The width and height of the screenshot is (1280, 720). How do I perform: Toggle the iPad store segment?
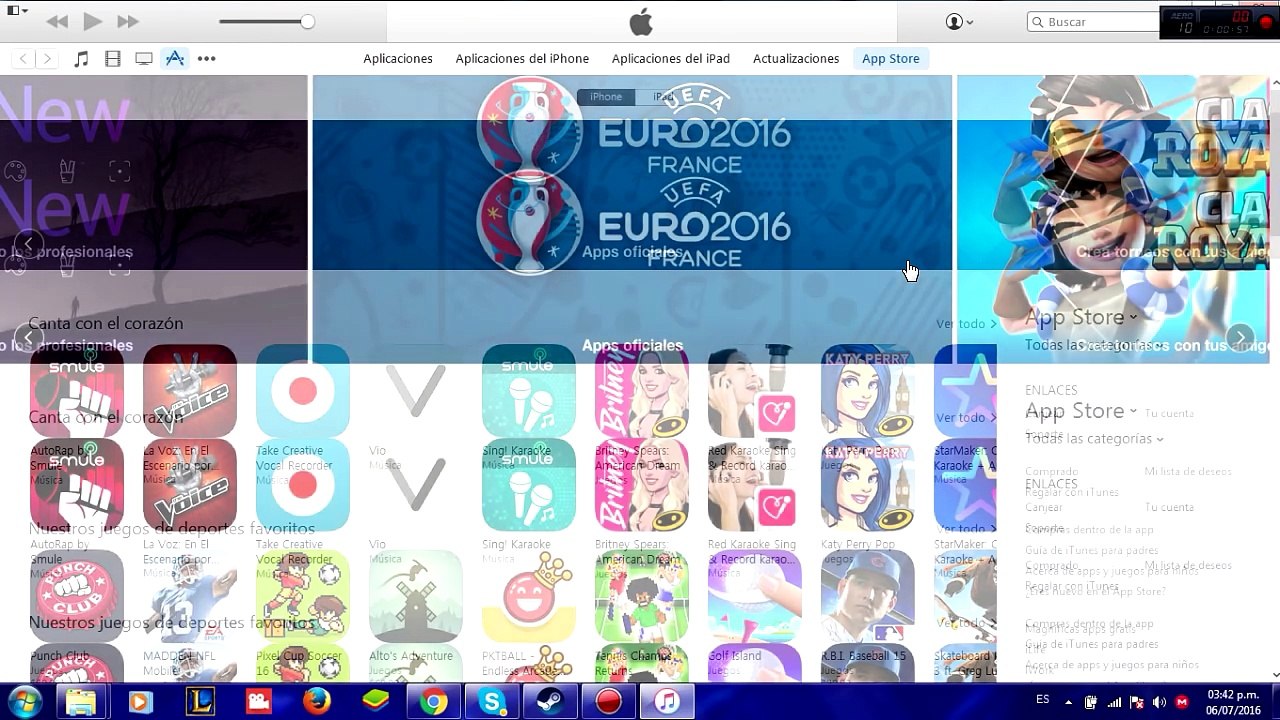coord(661,97)
